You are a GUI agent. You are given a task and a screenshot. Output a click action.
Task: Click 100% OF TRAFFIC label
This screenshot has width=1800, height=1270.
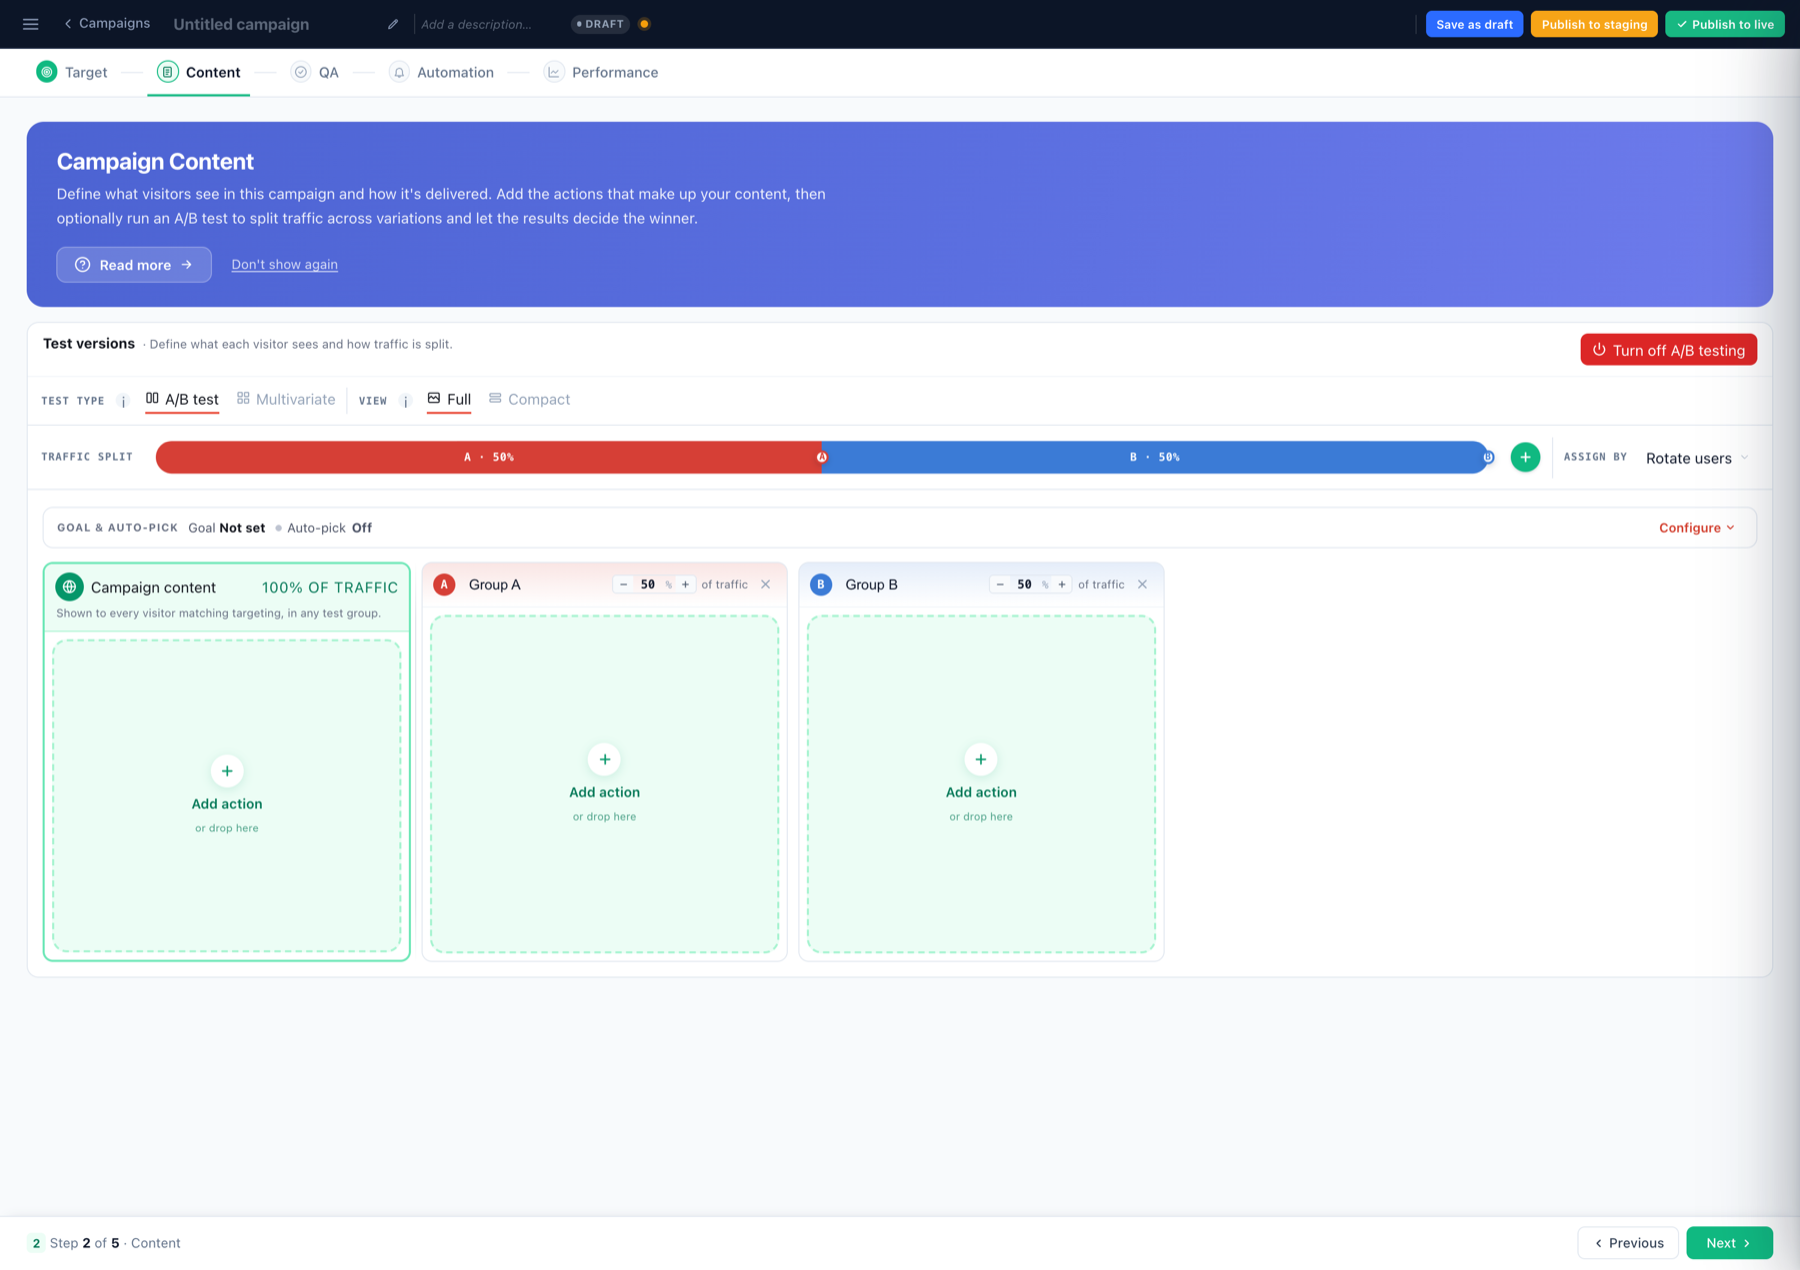pos(330,588)
